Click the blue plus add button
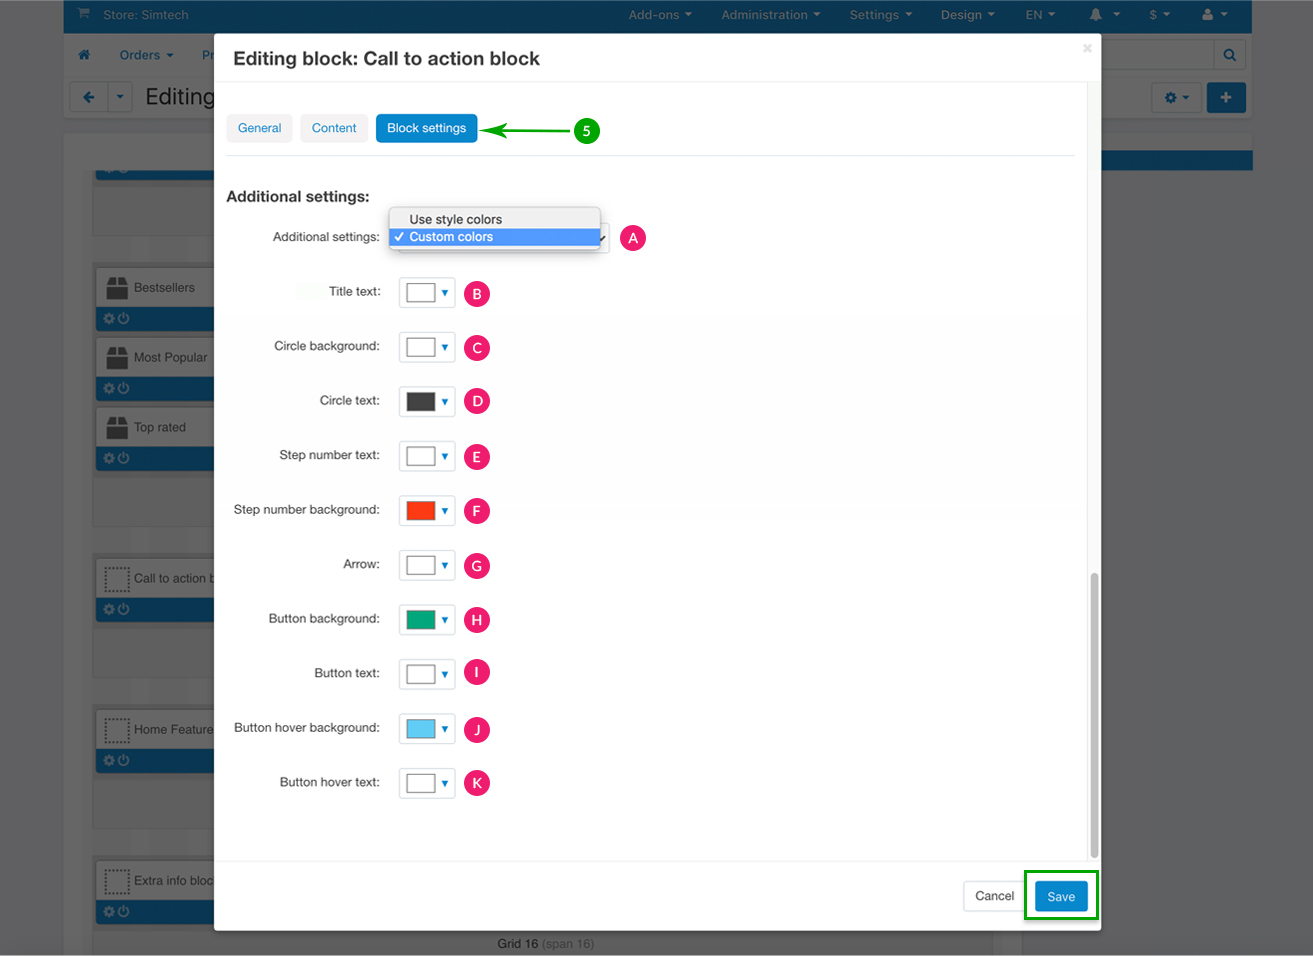Image resolution: width=1313 pixels, height=956 pixels. [x=1225, y=97]
